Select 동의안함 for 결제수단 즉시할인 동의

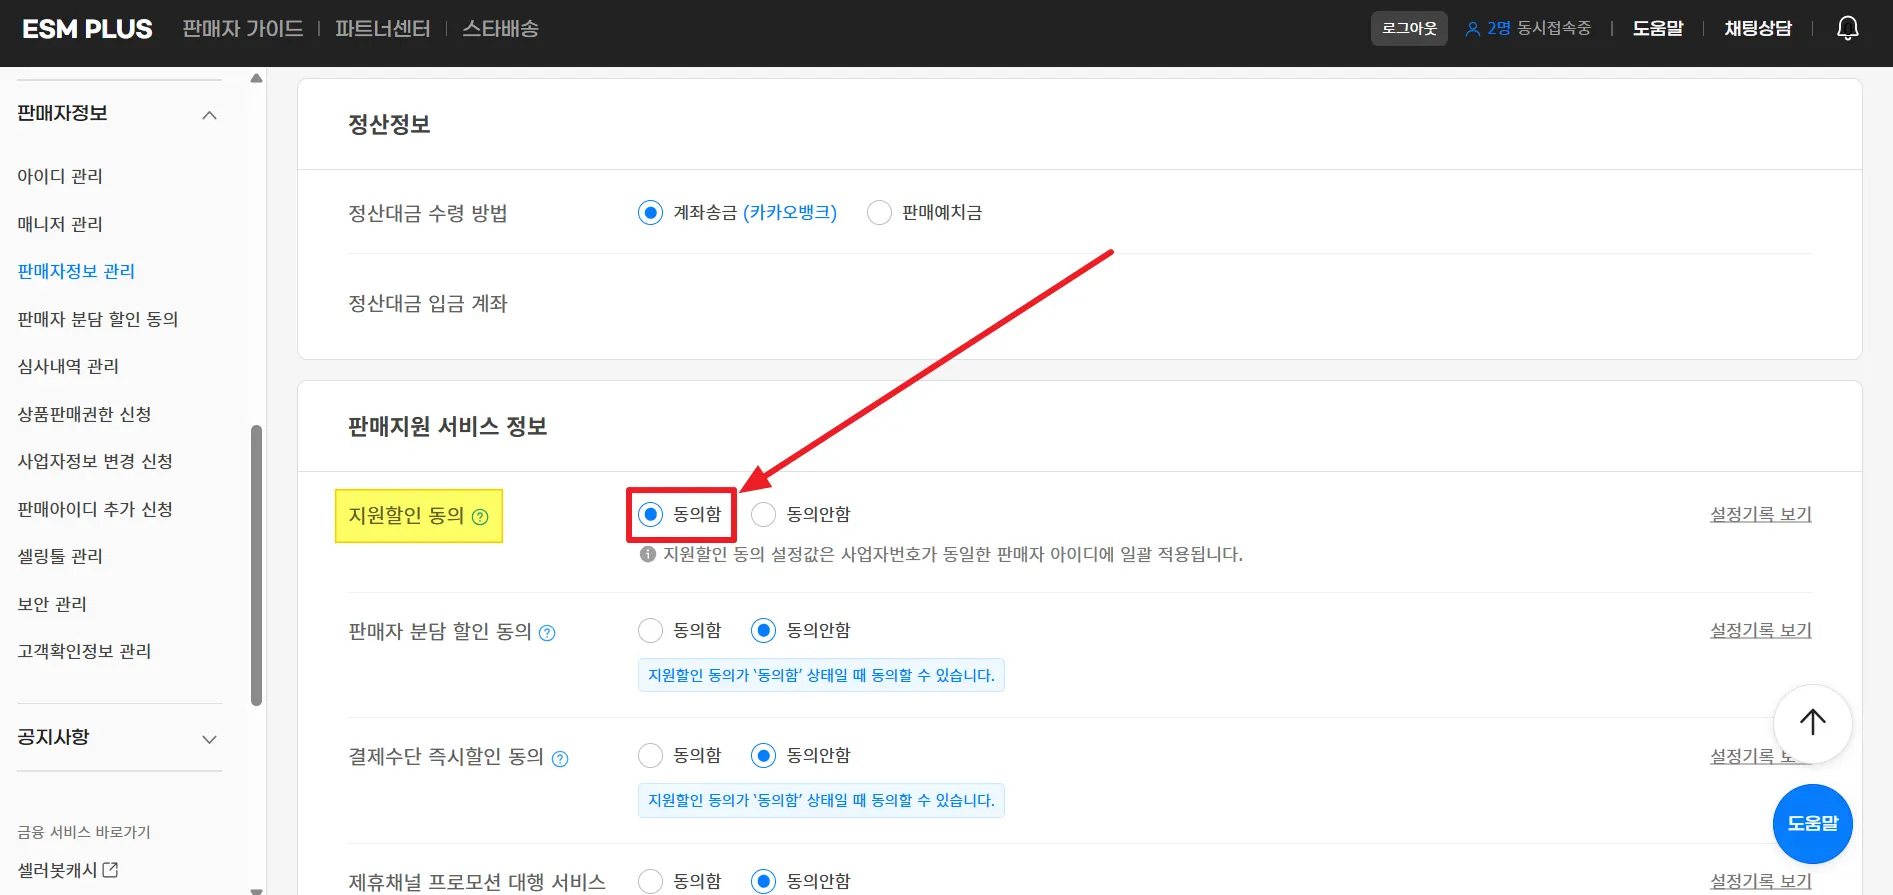coord(763,755)
